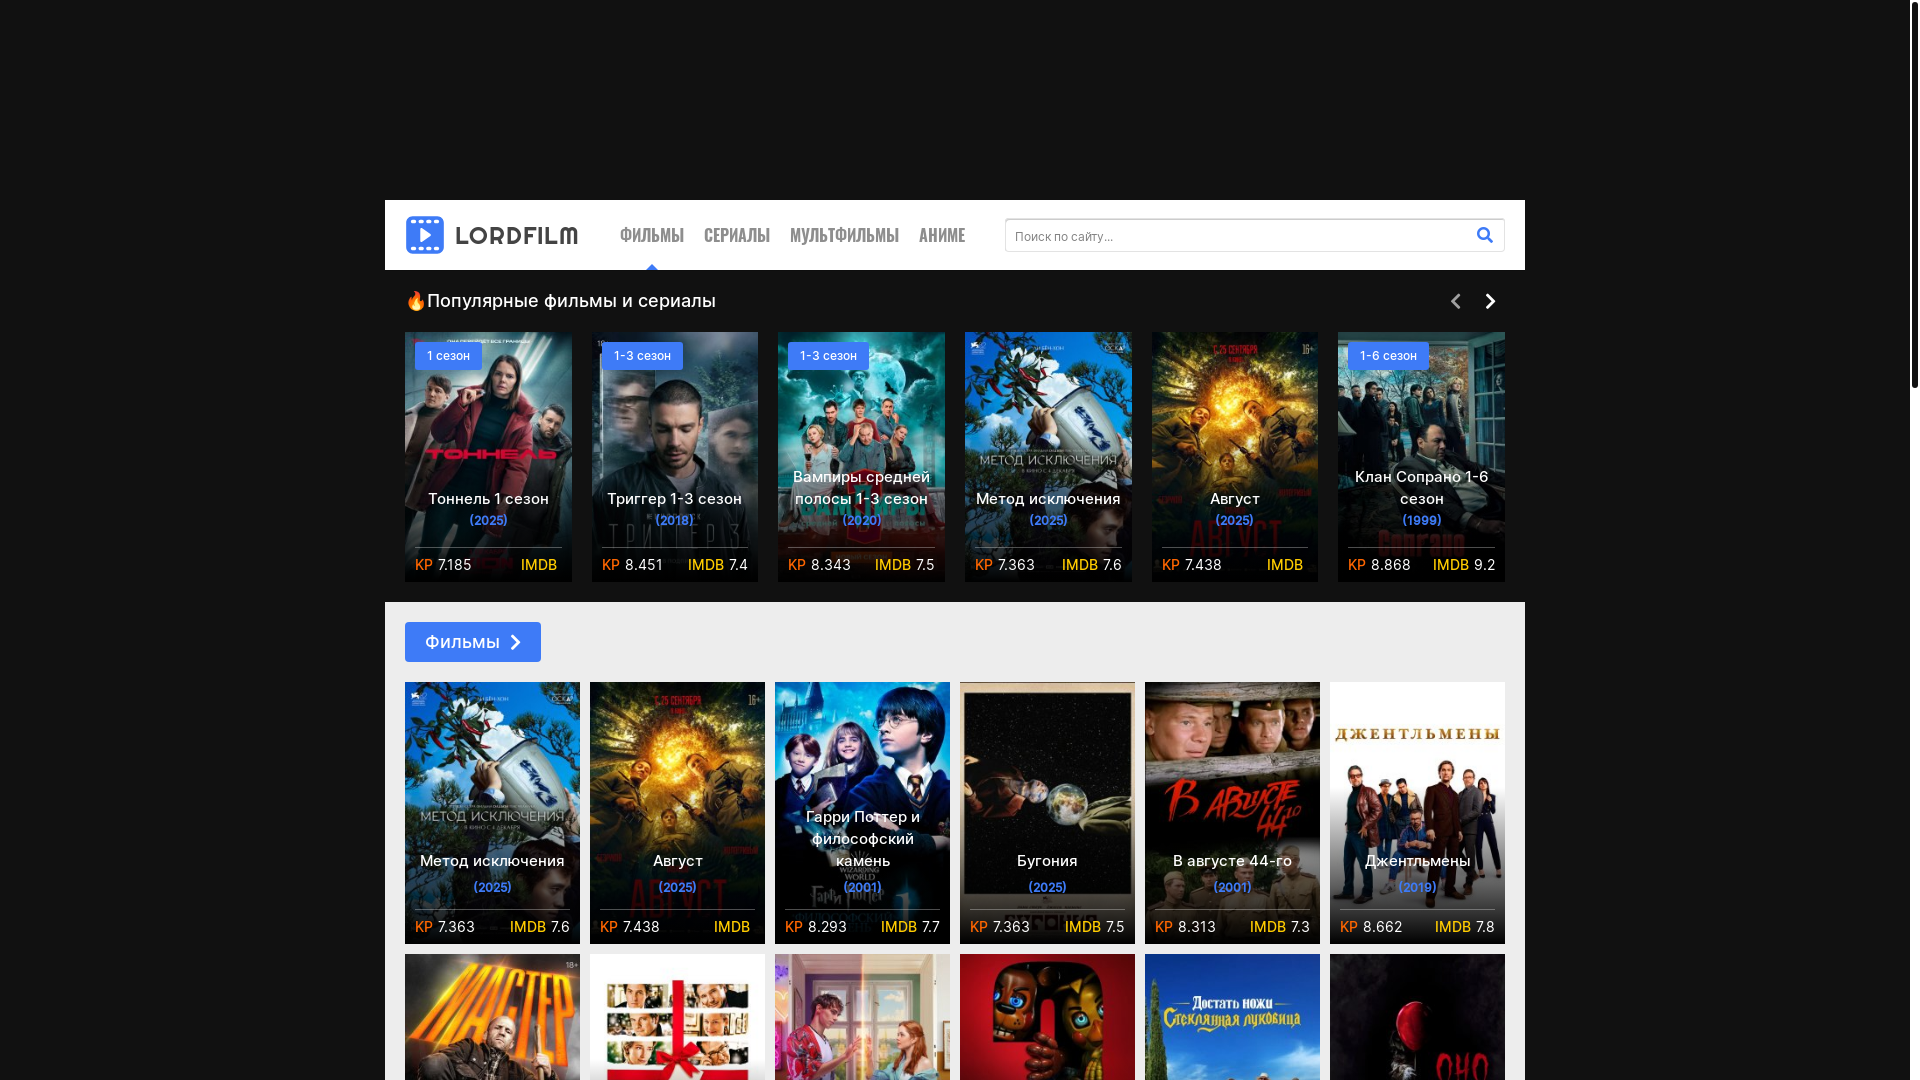This screenshot has width=1920, height=1080.
Task: Click the search magnifier icon
Action: tap(1484, 235)
